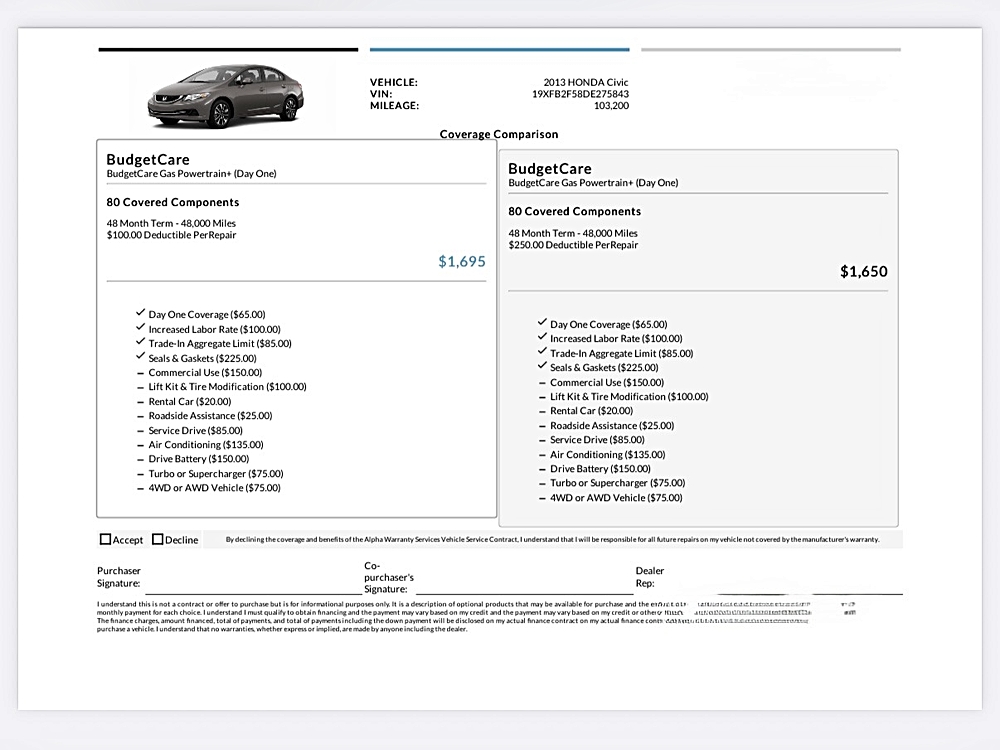
Task: Click Rental Car in $1,695 plan
Action: (x=189, y=402)
